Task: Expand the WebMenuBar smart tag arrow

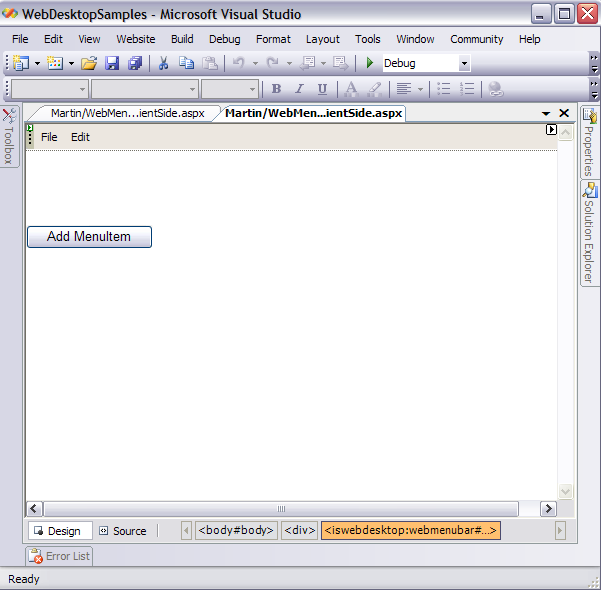Action: 551,130
